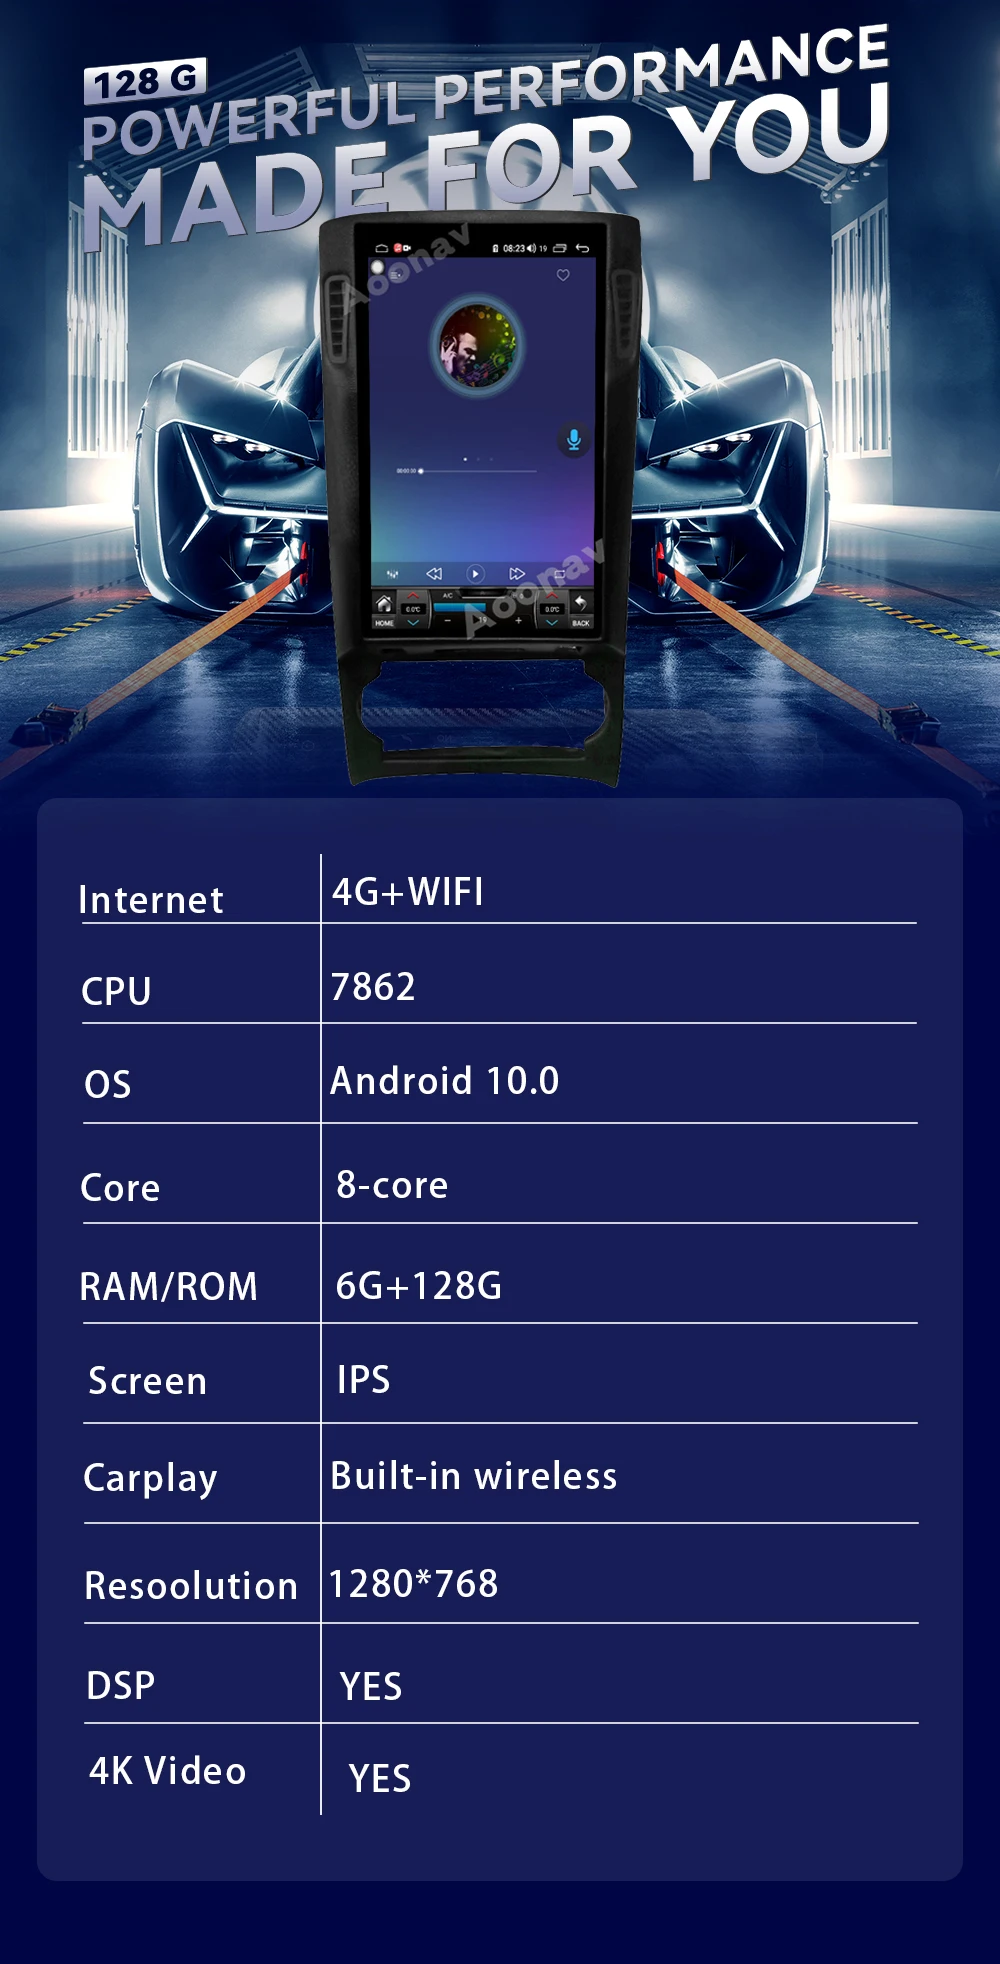Open recent apps icon in status bar
Image resolution: width=1000 pixels, height=1964 pixels.
559,248
